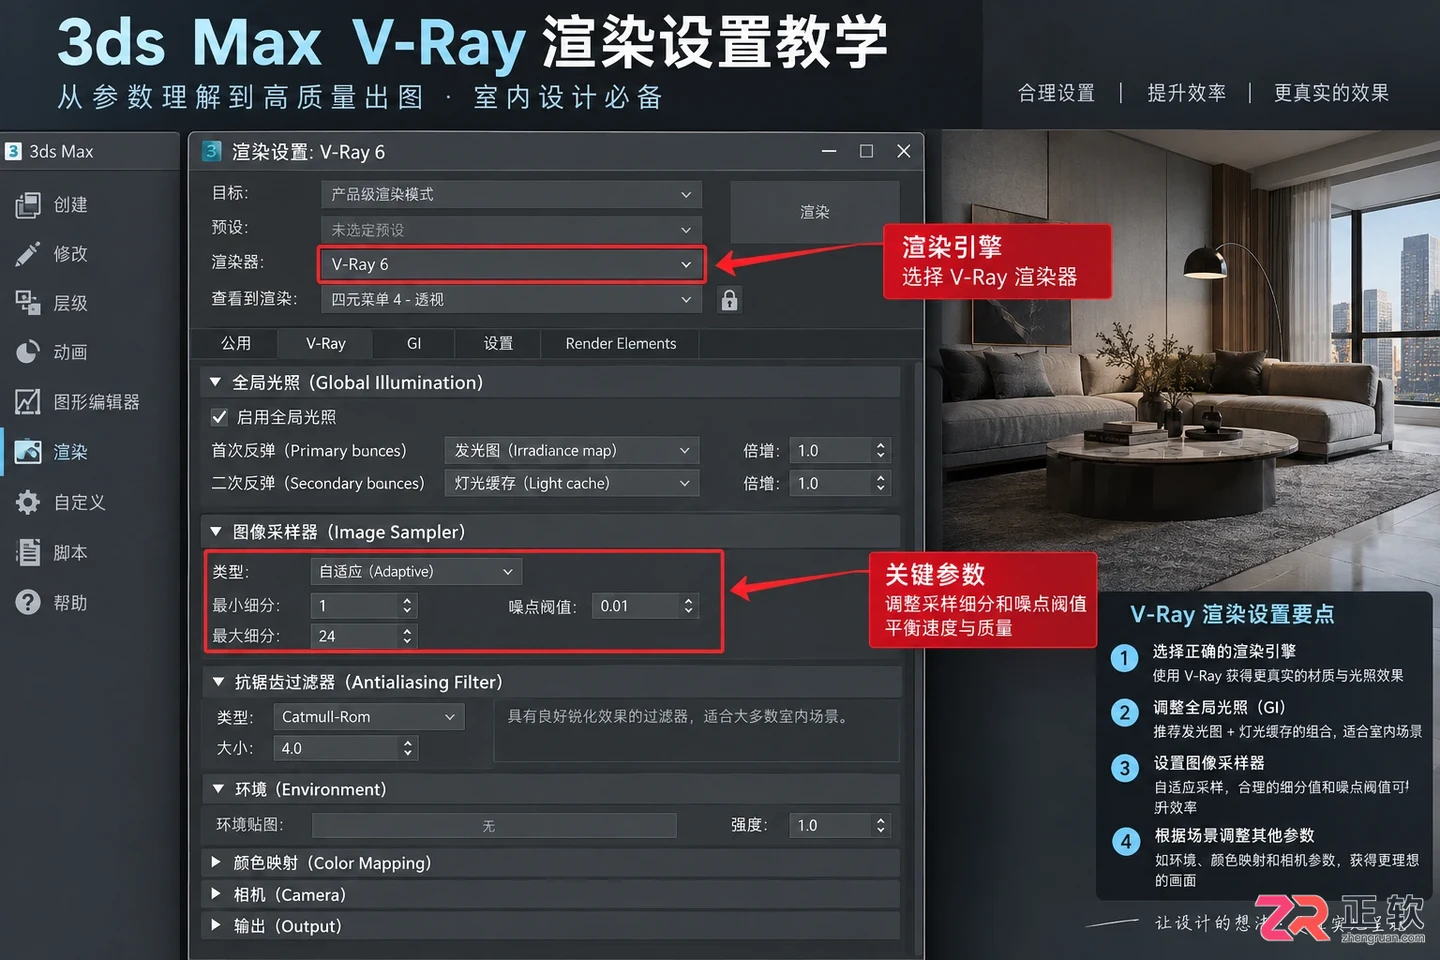Open the 修改 (Modify) pencil icon
The image size is (1440, 960).
click(x=27, y=254)
